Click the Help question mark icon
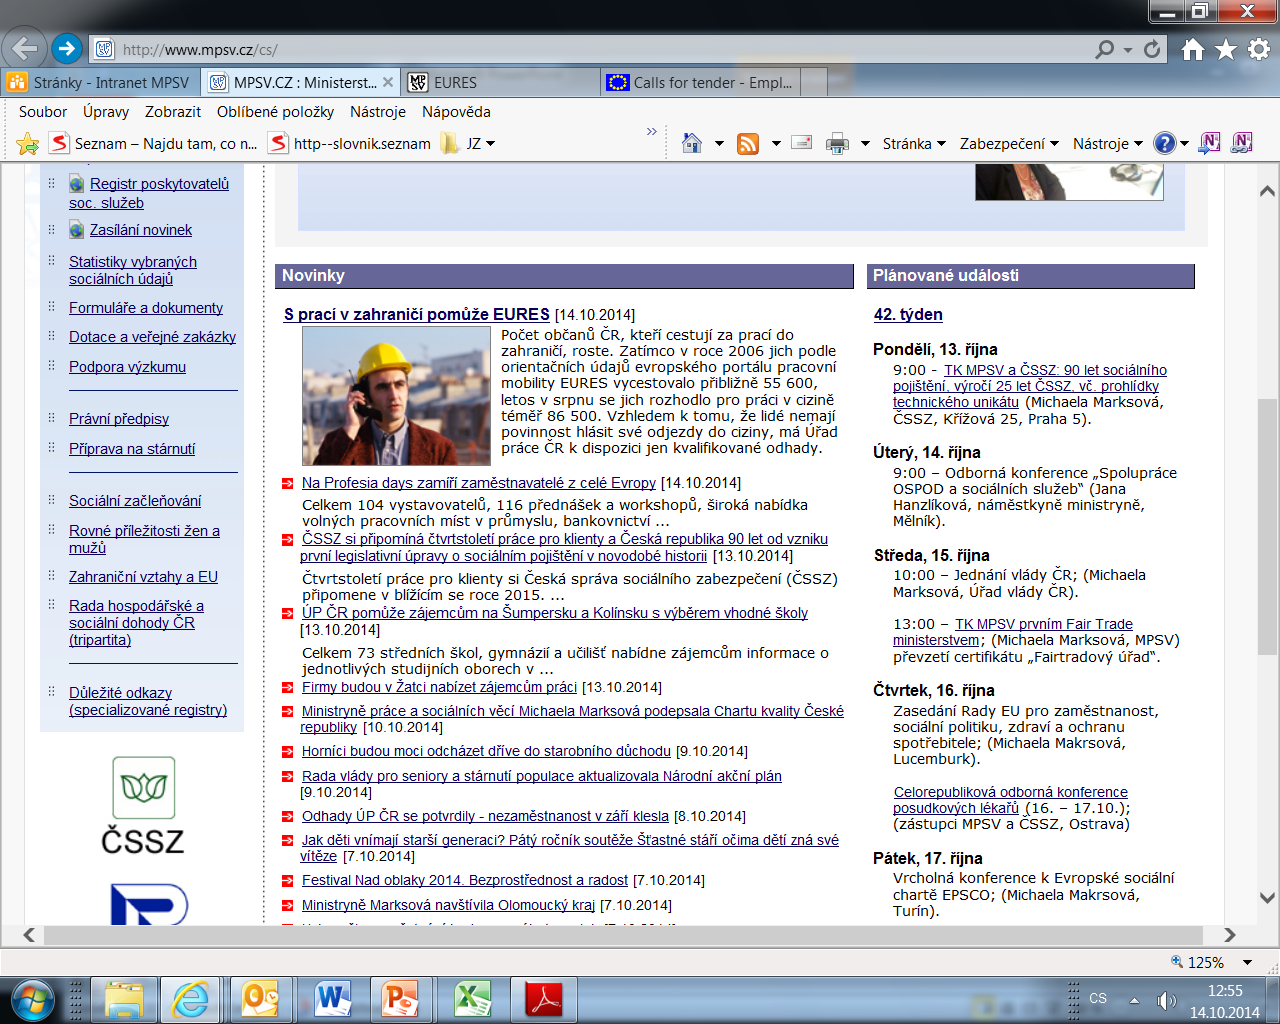Viewport: 1280px width, 1024px height. (x=1165, y=143)
